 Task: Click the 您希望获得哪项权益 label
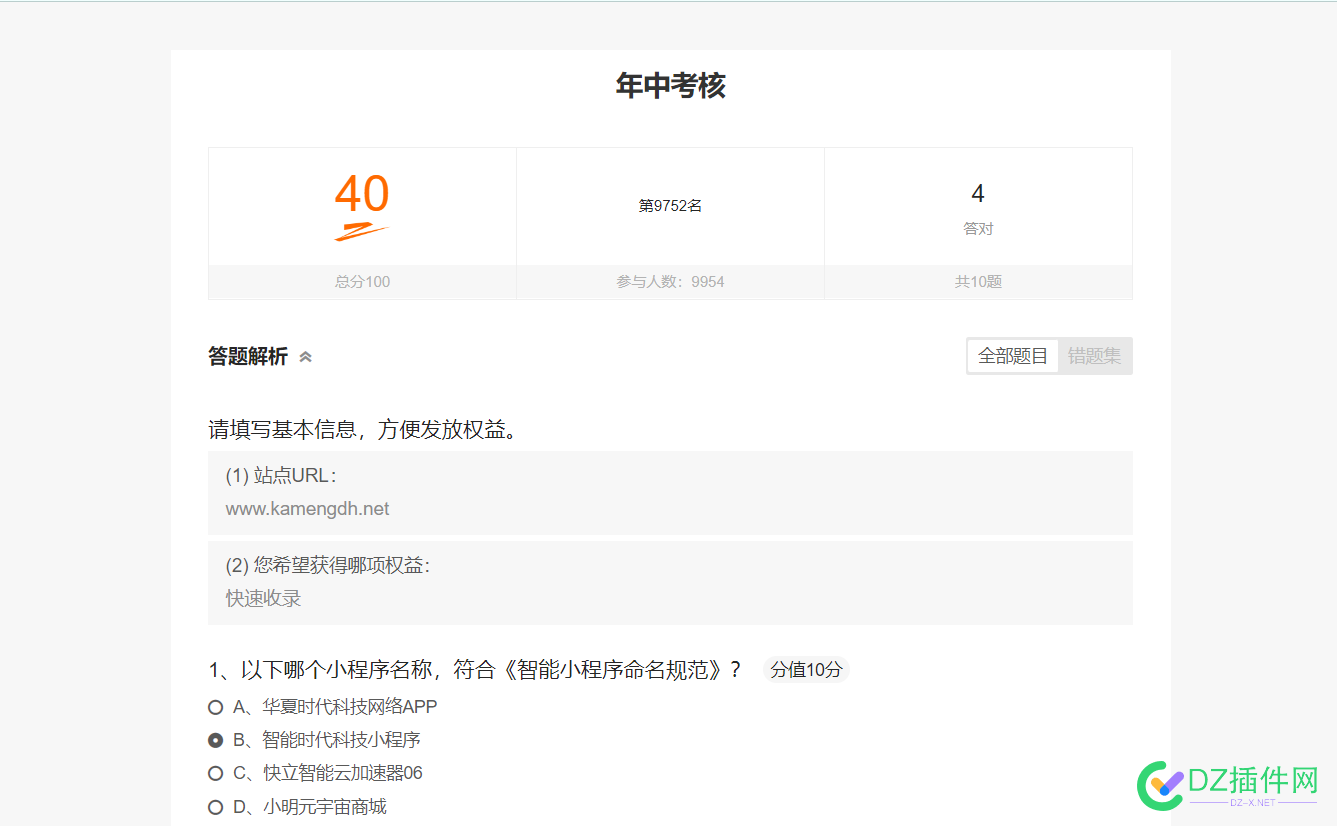click(328, 566)
